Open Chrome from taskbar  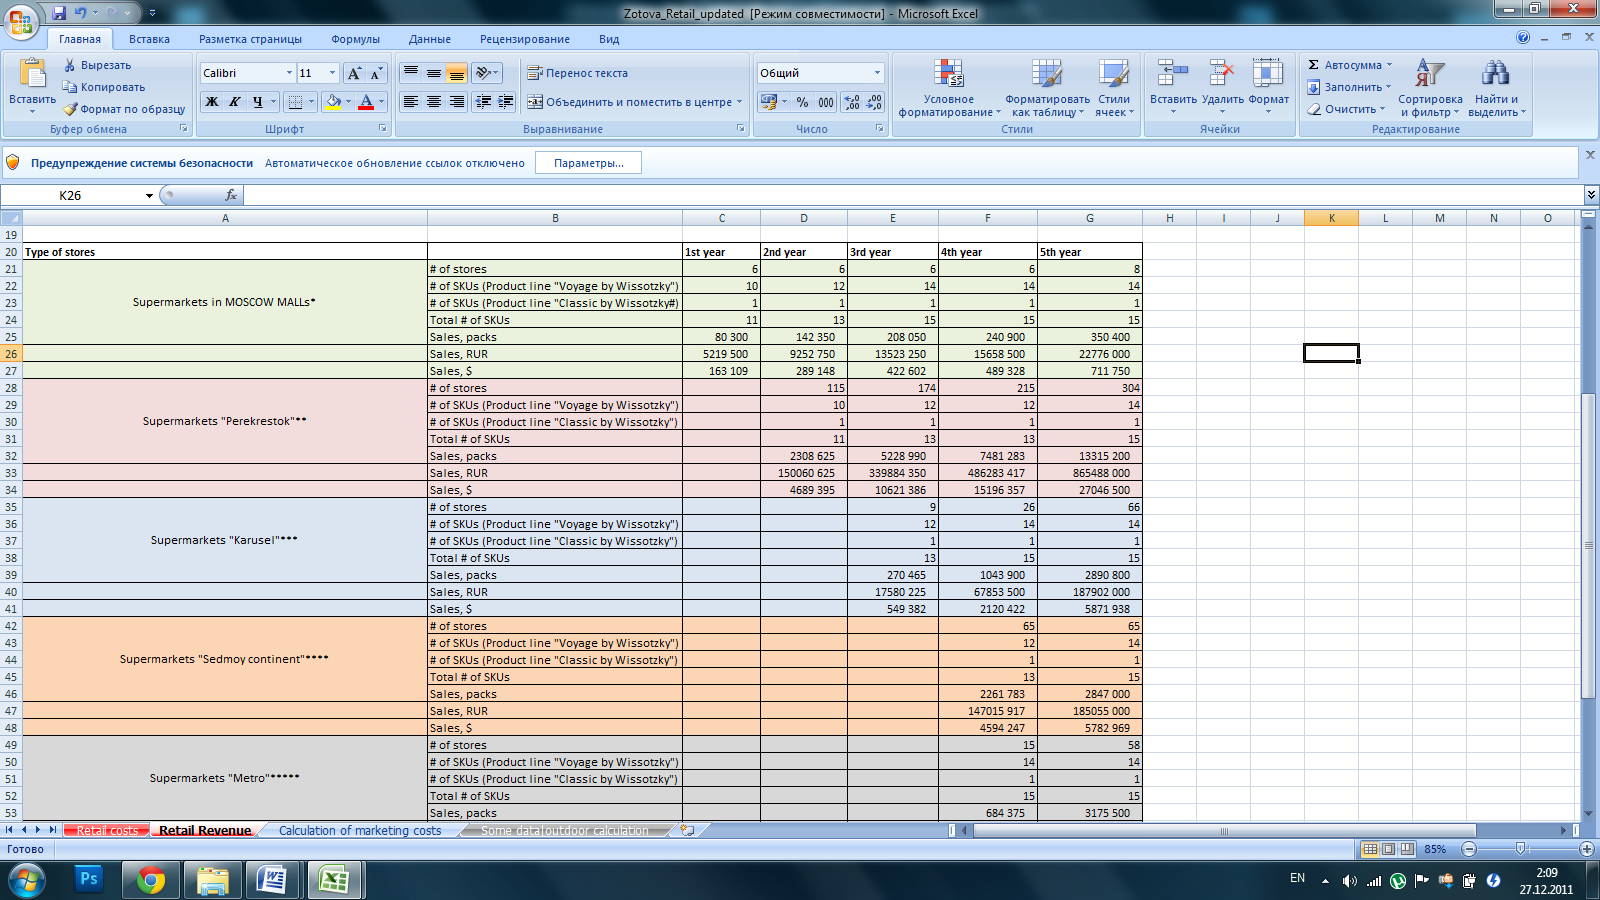pos(151,880)
